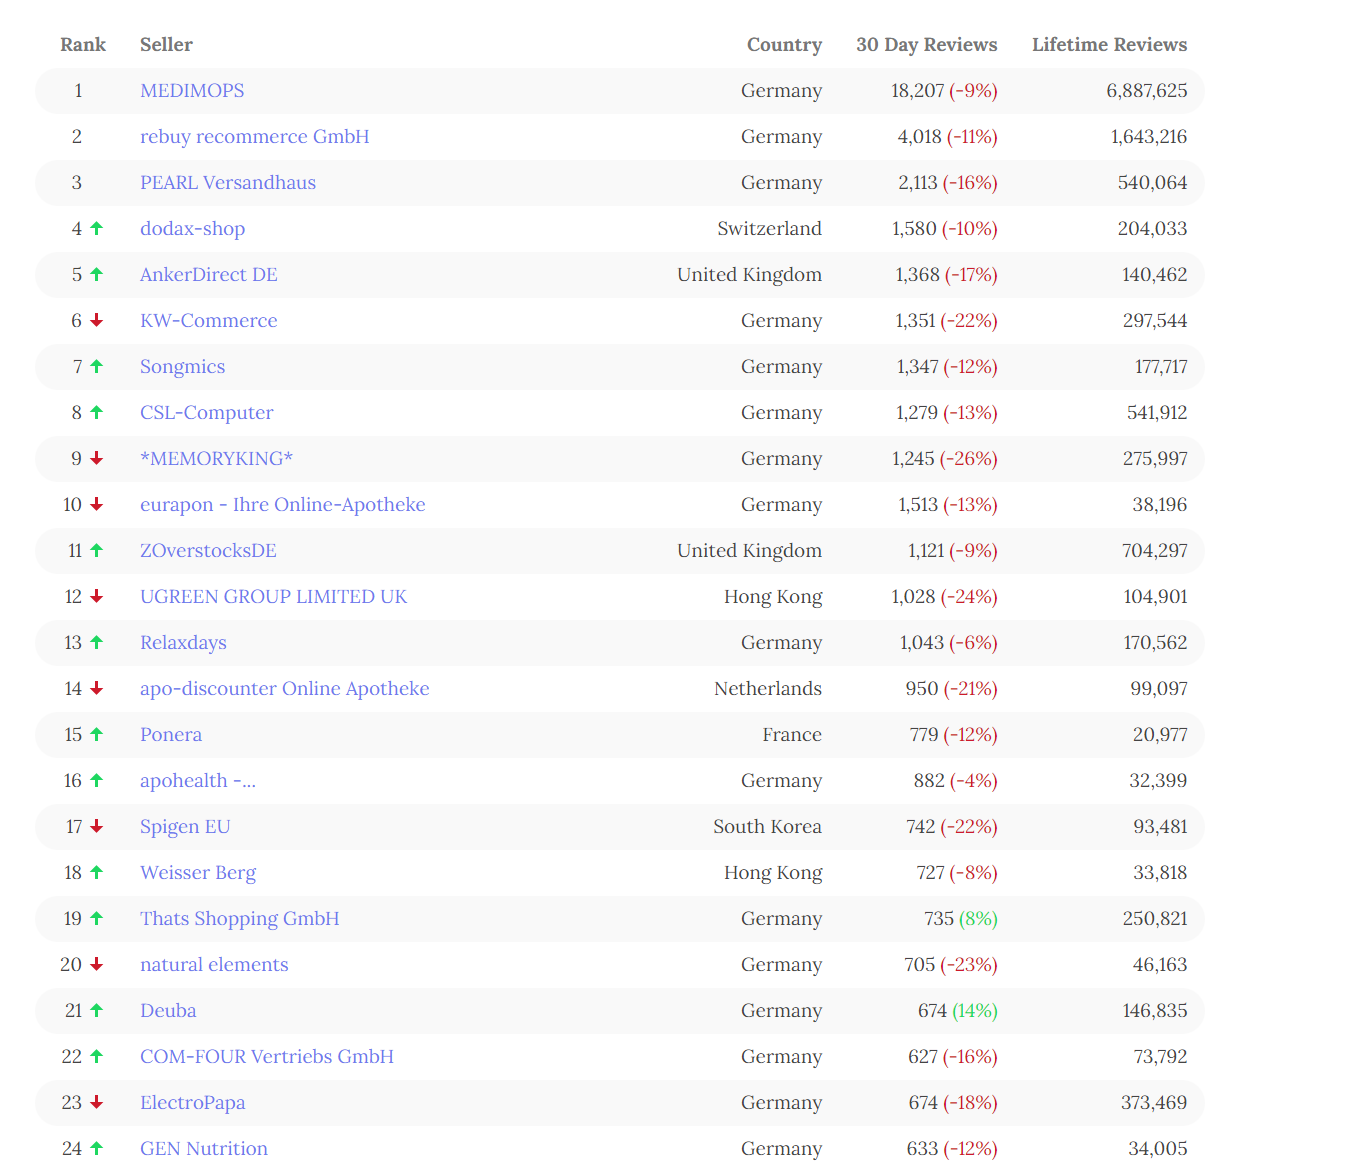The image size is (1348, 1171).
Task: Click the PEARL Versandhaus link
Action: [x=228, y=183]
